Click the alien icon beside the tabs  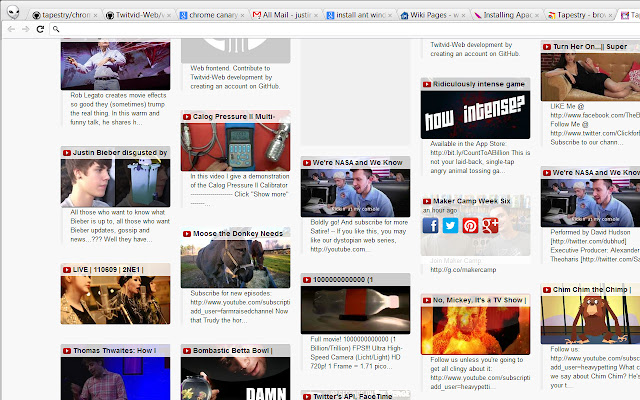point(13,12)
